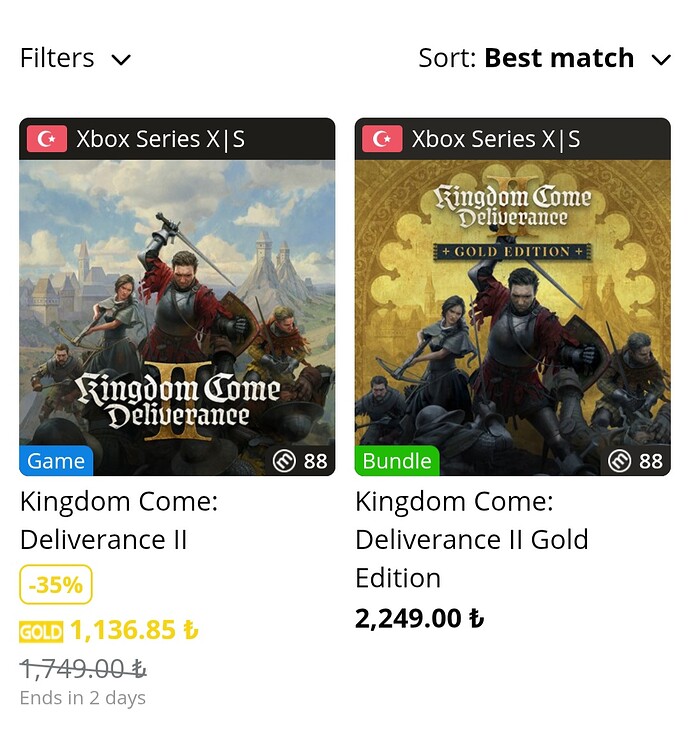This screenshot has height=732, width=690.
Task: Open the Kingdom Come: Deliverance II Gold Edition link
Action: pyautogui.click(x=471, y=540)
